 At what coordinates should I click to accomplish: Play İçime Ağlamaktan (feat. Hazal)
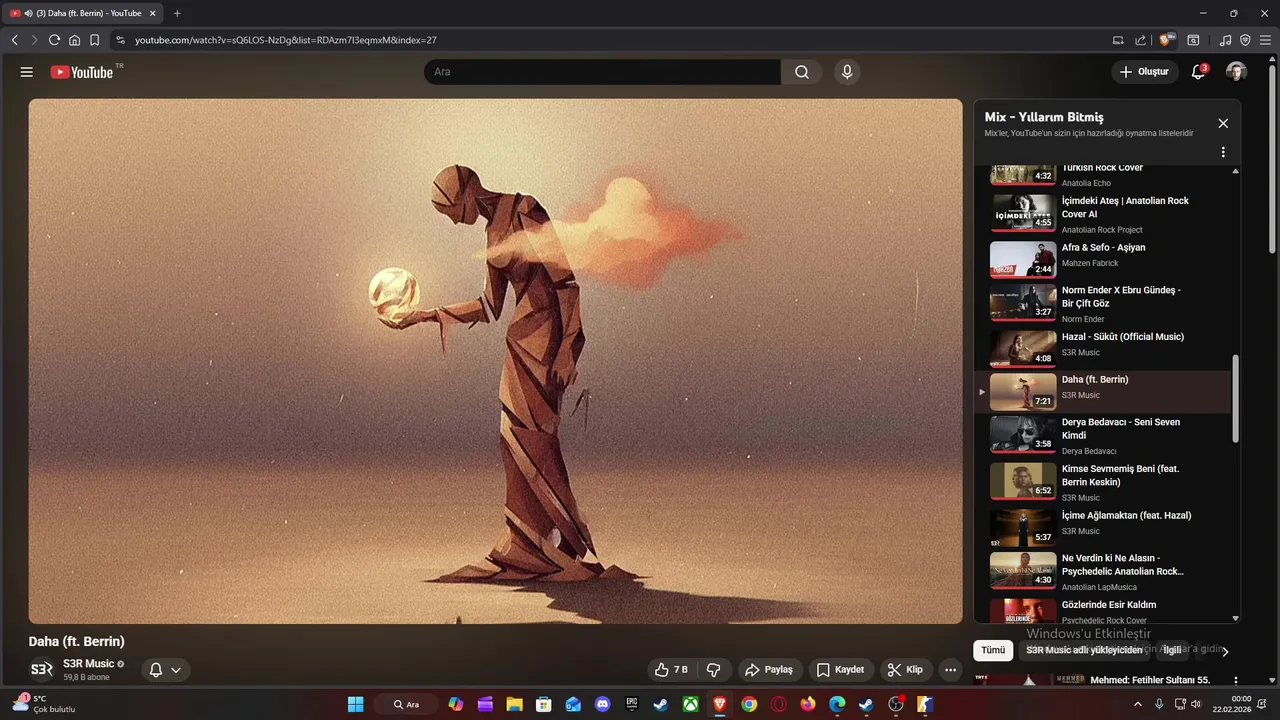coord(1103,526)
